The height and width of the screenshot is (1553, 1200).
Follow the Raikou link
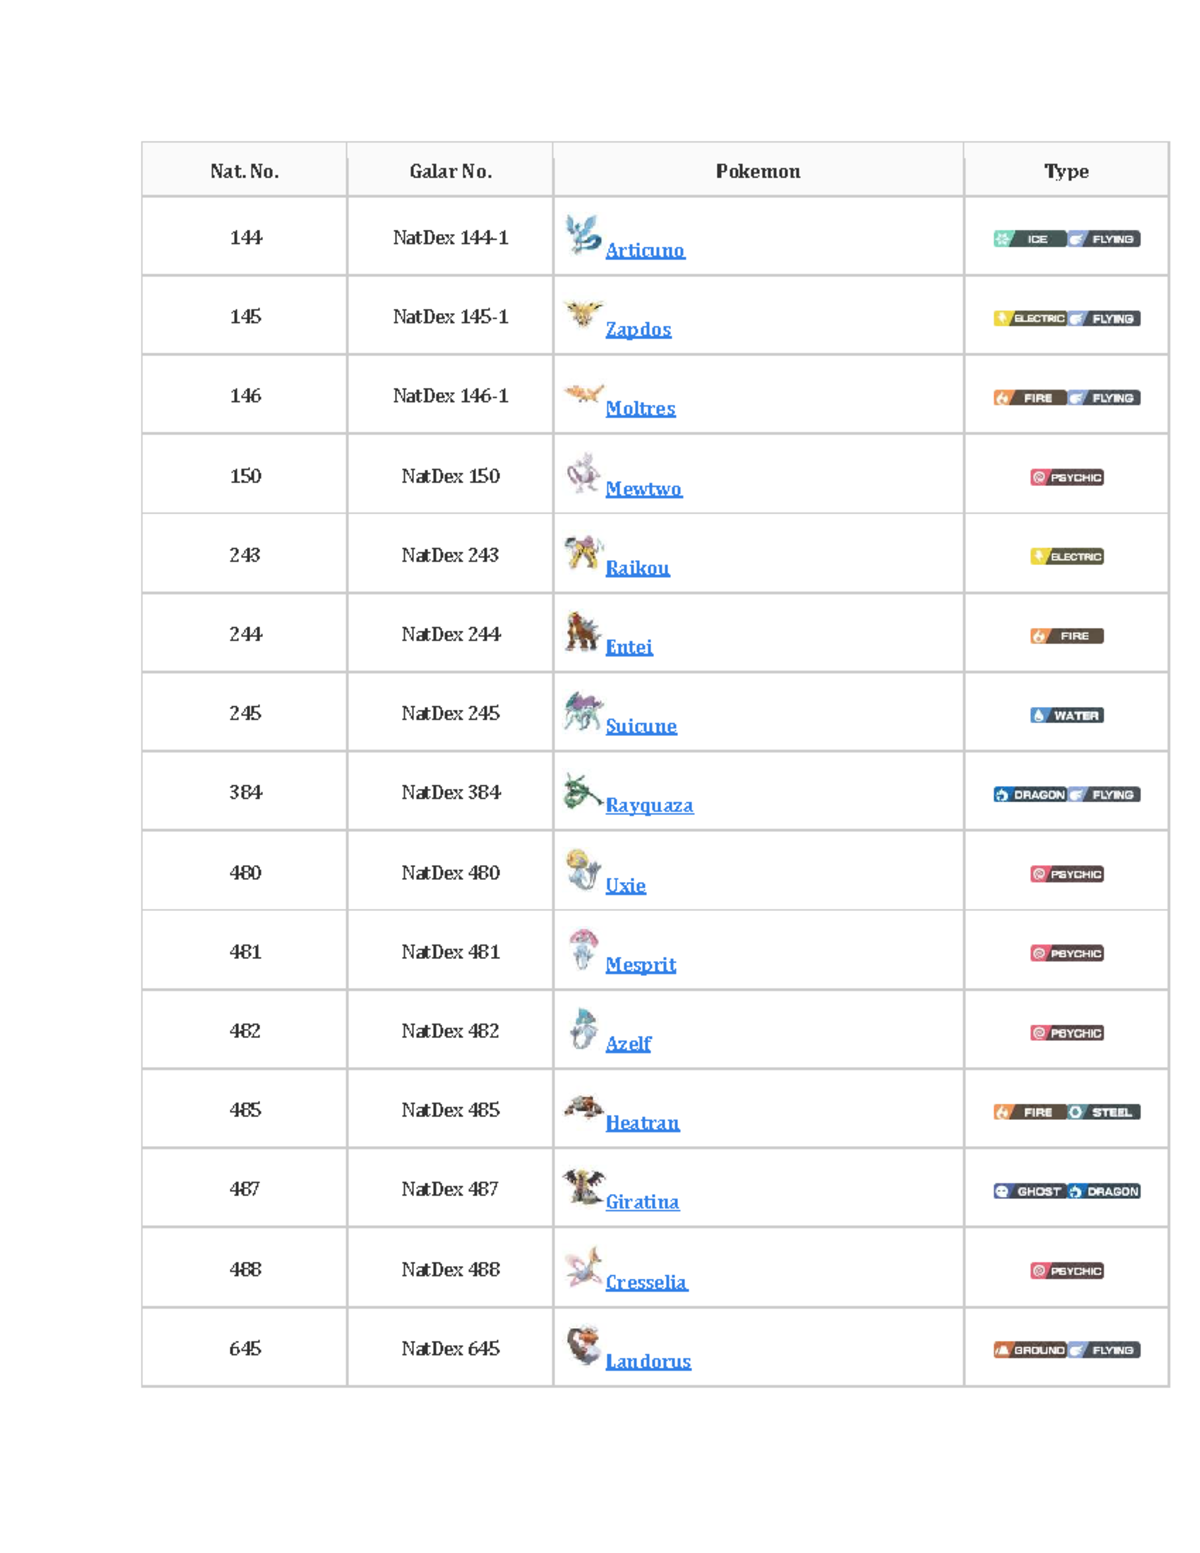(x=637, y=567)
